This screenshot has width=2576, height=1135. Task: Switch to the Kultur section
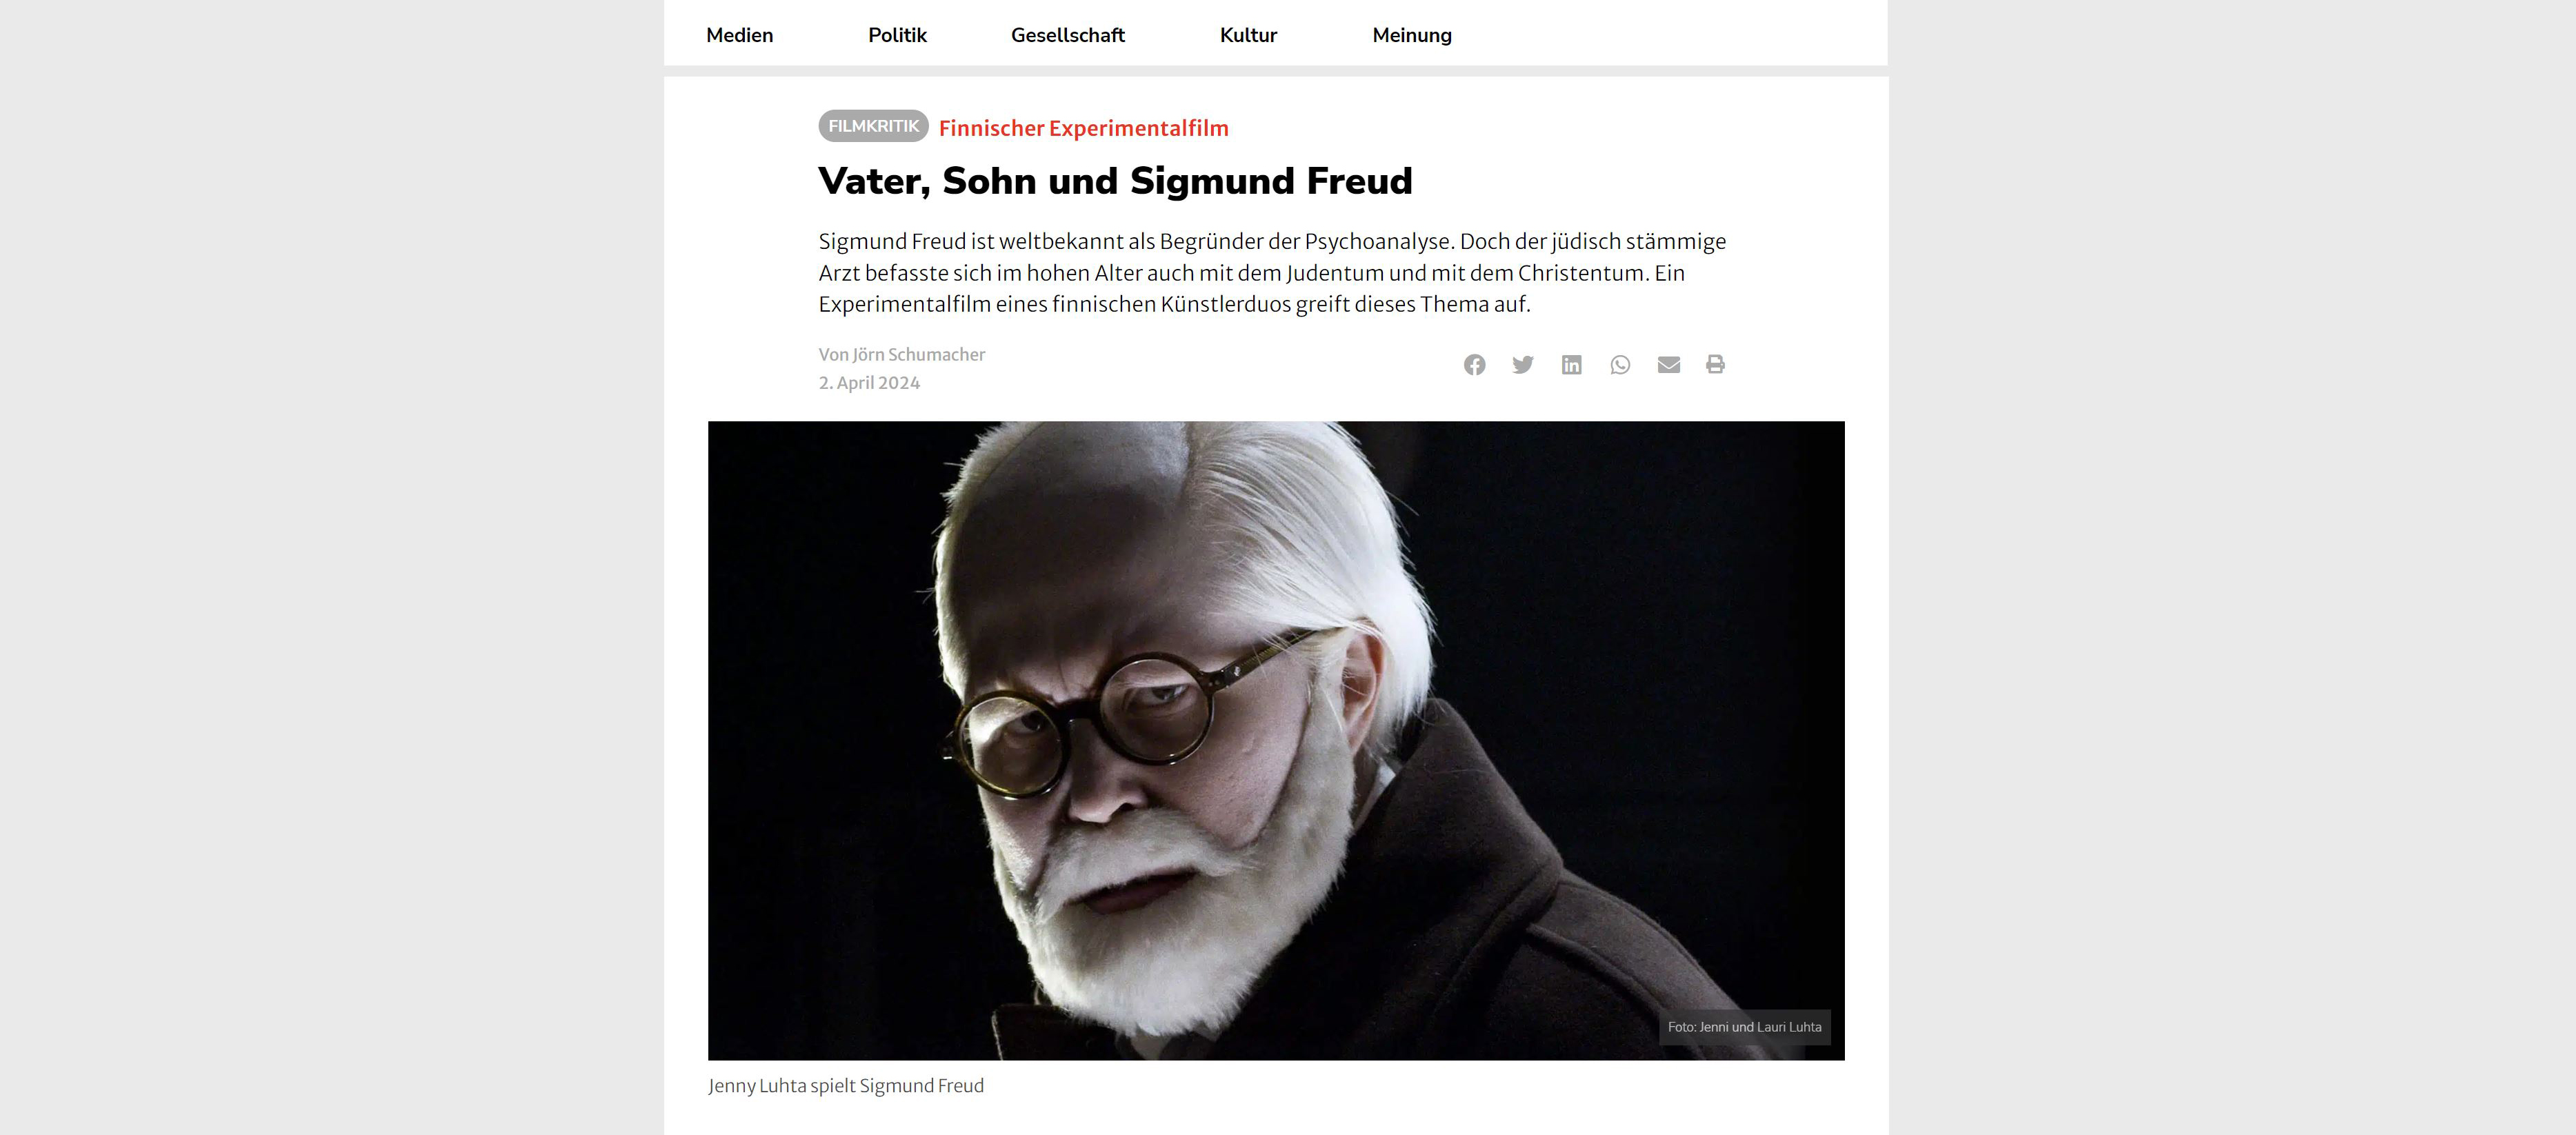pos(1248,35)
